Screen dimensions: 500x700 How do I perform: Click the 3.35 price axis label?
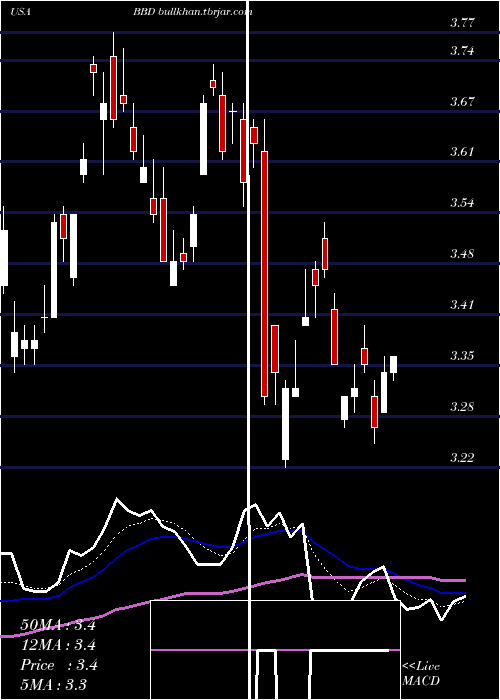(x=462, y=356)
